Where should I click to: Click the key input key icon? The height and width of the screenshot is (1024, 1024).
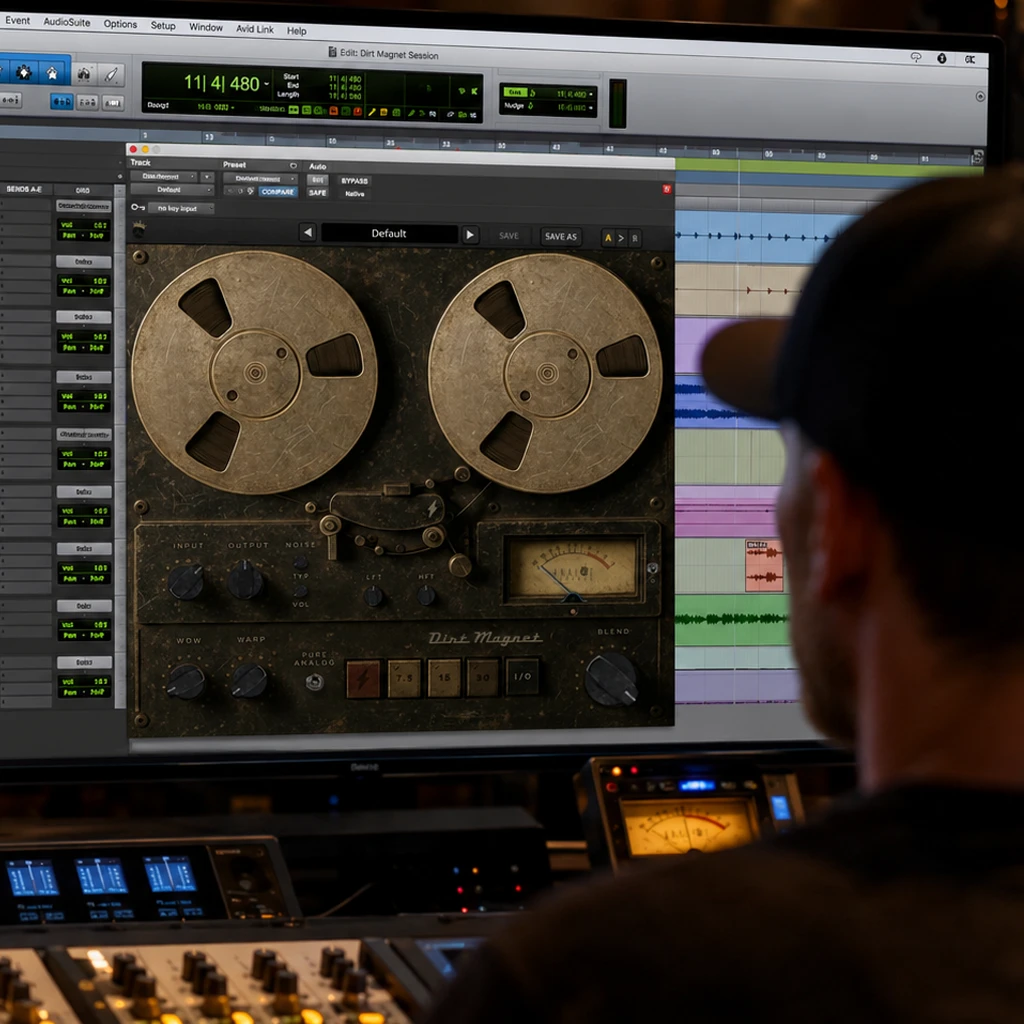(x=137, y=207)
